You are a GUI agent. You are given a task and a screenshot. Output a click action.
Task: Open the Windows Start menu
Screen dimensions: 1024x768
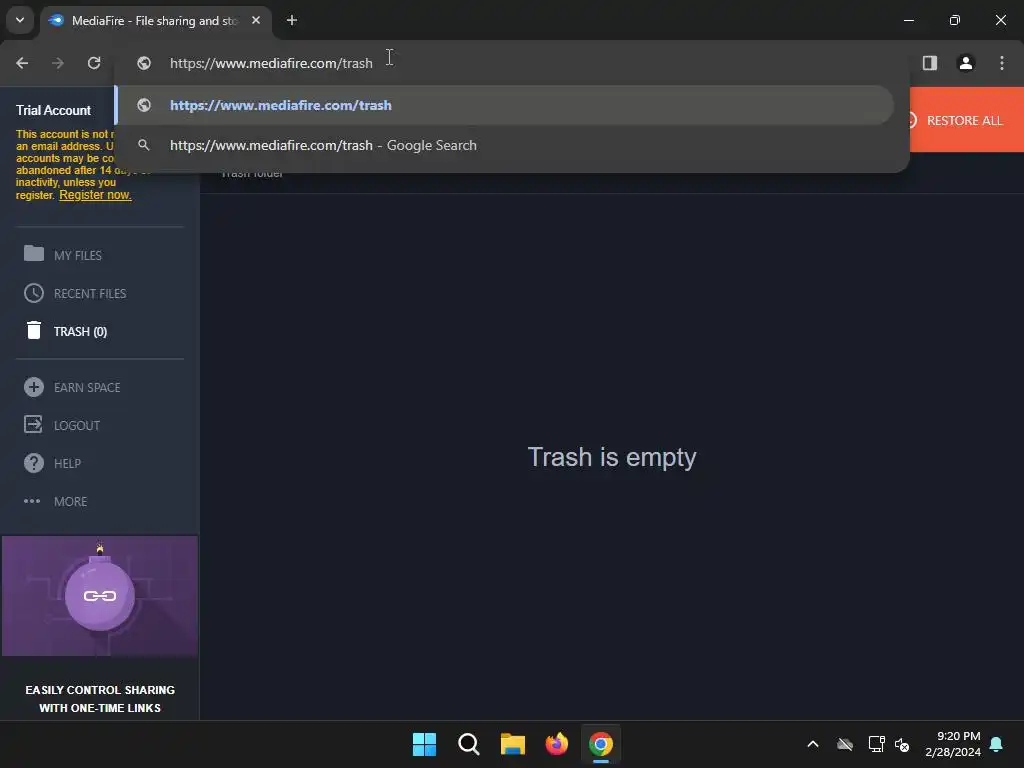424,744
